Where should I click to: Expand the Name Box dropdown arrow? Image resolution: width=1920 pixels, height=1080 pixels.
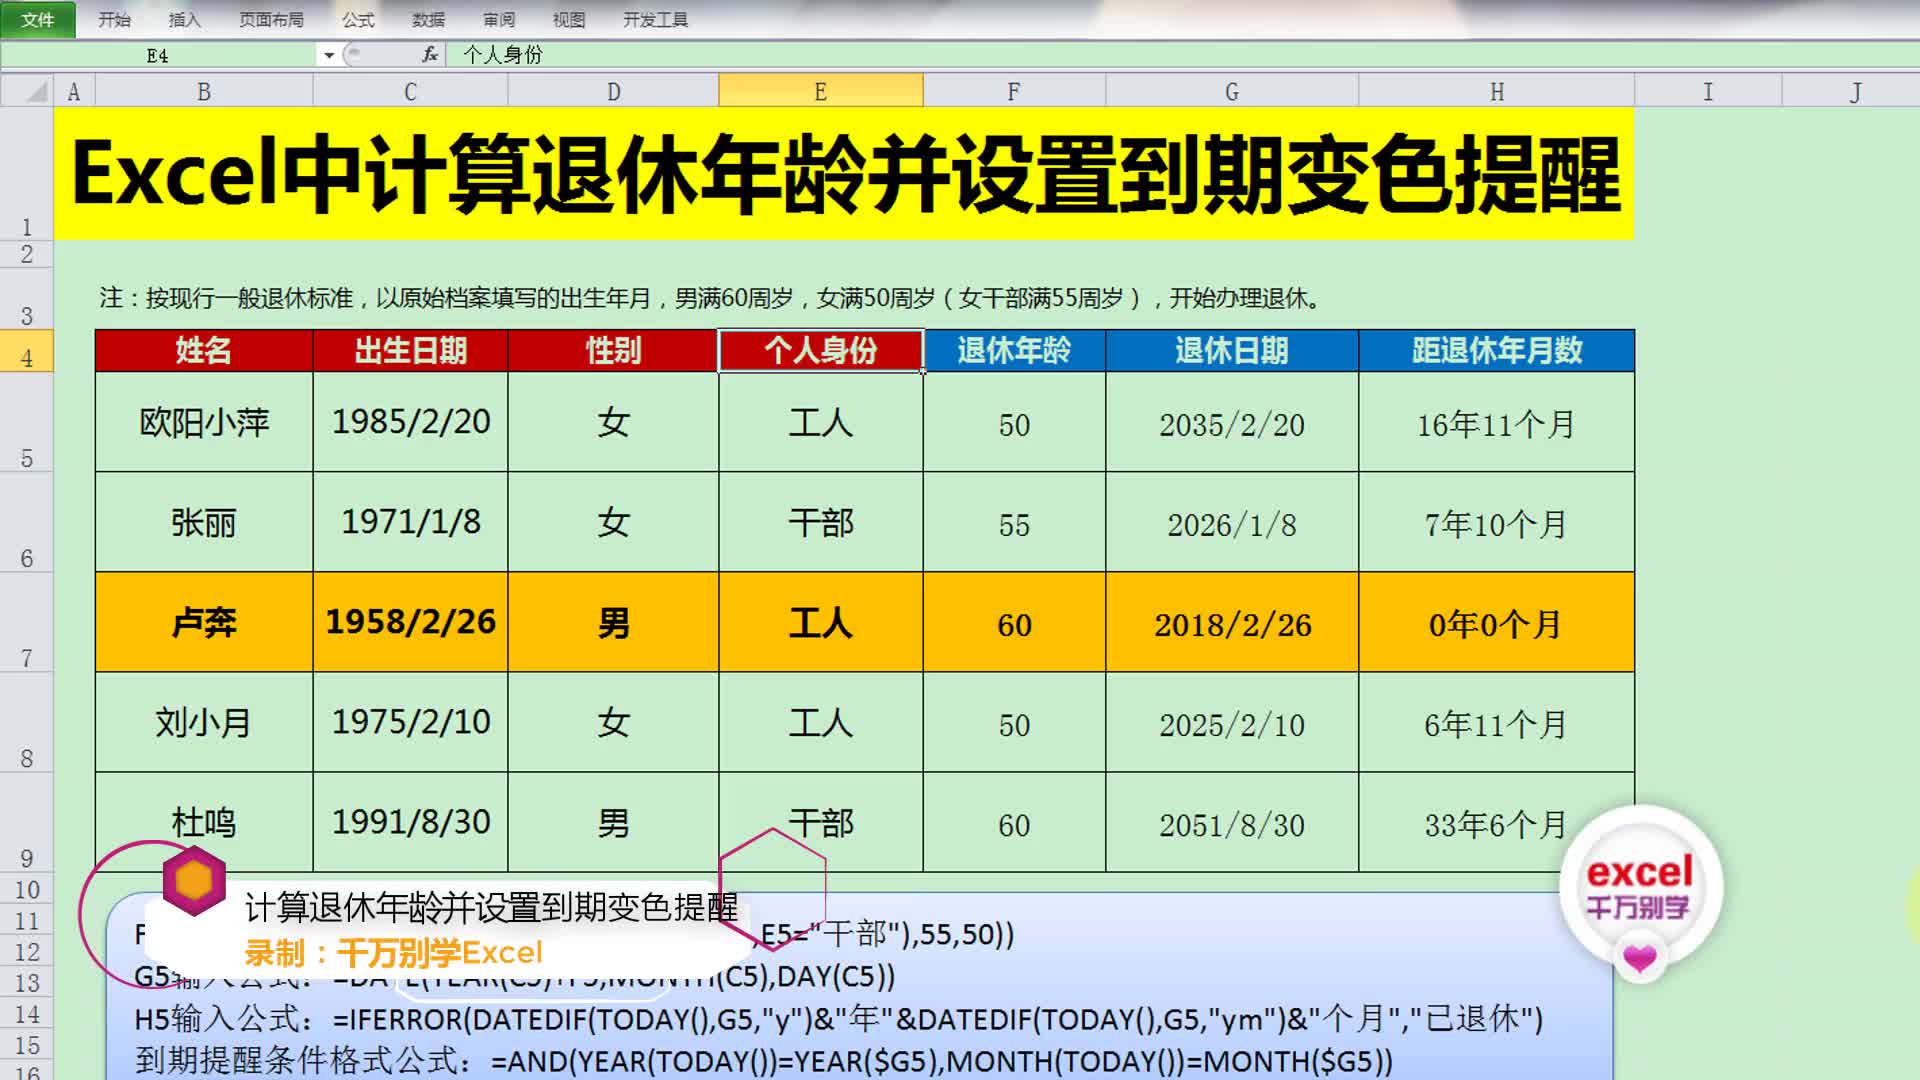[x=329, y=55]
